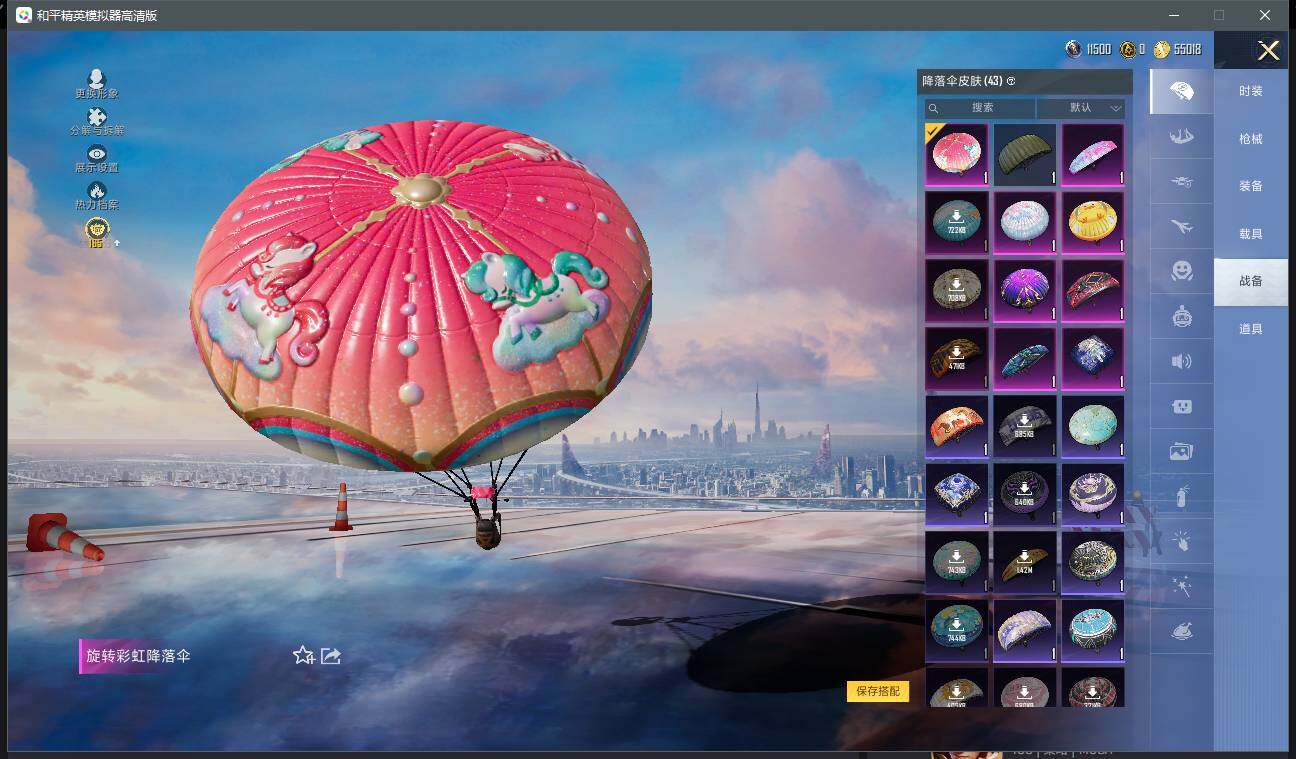Image resolution: width=1296 pixels, height=759 pixels.
Task: Click the 0 balance coin icon
Action: click(1128, 49)
